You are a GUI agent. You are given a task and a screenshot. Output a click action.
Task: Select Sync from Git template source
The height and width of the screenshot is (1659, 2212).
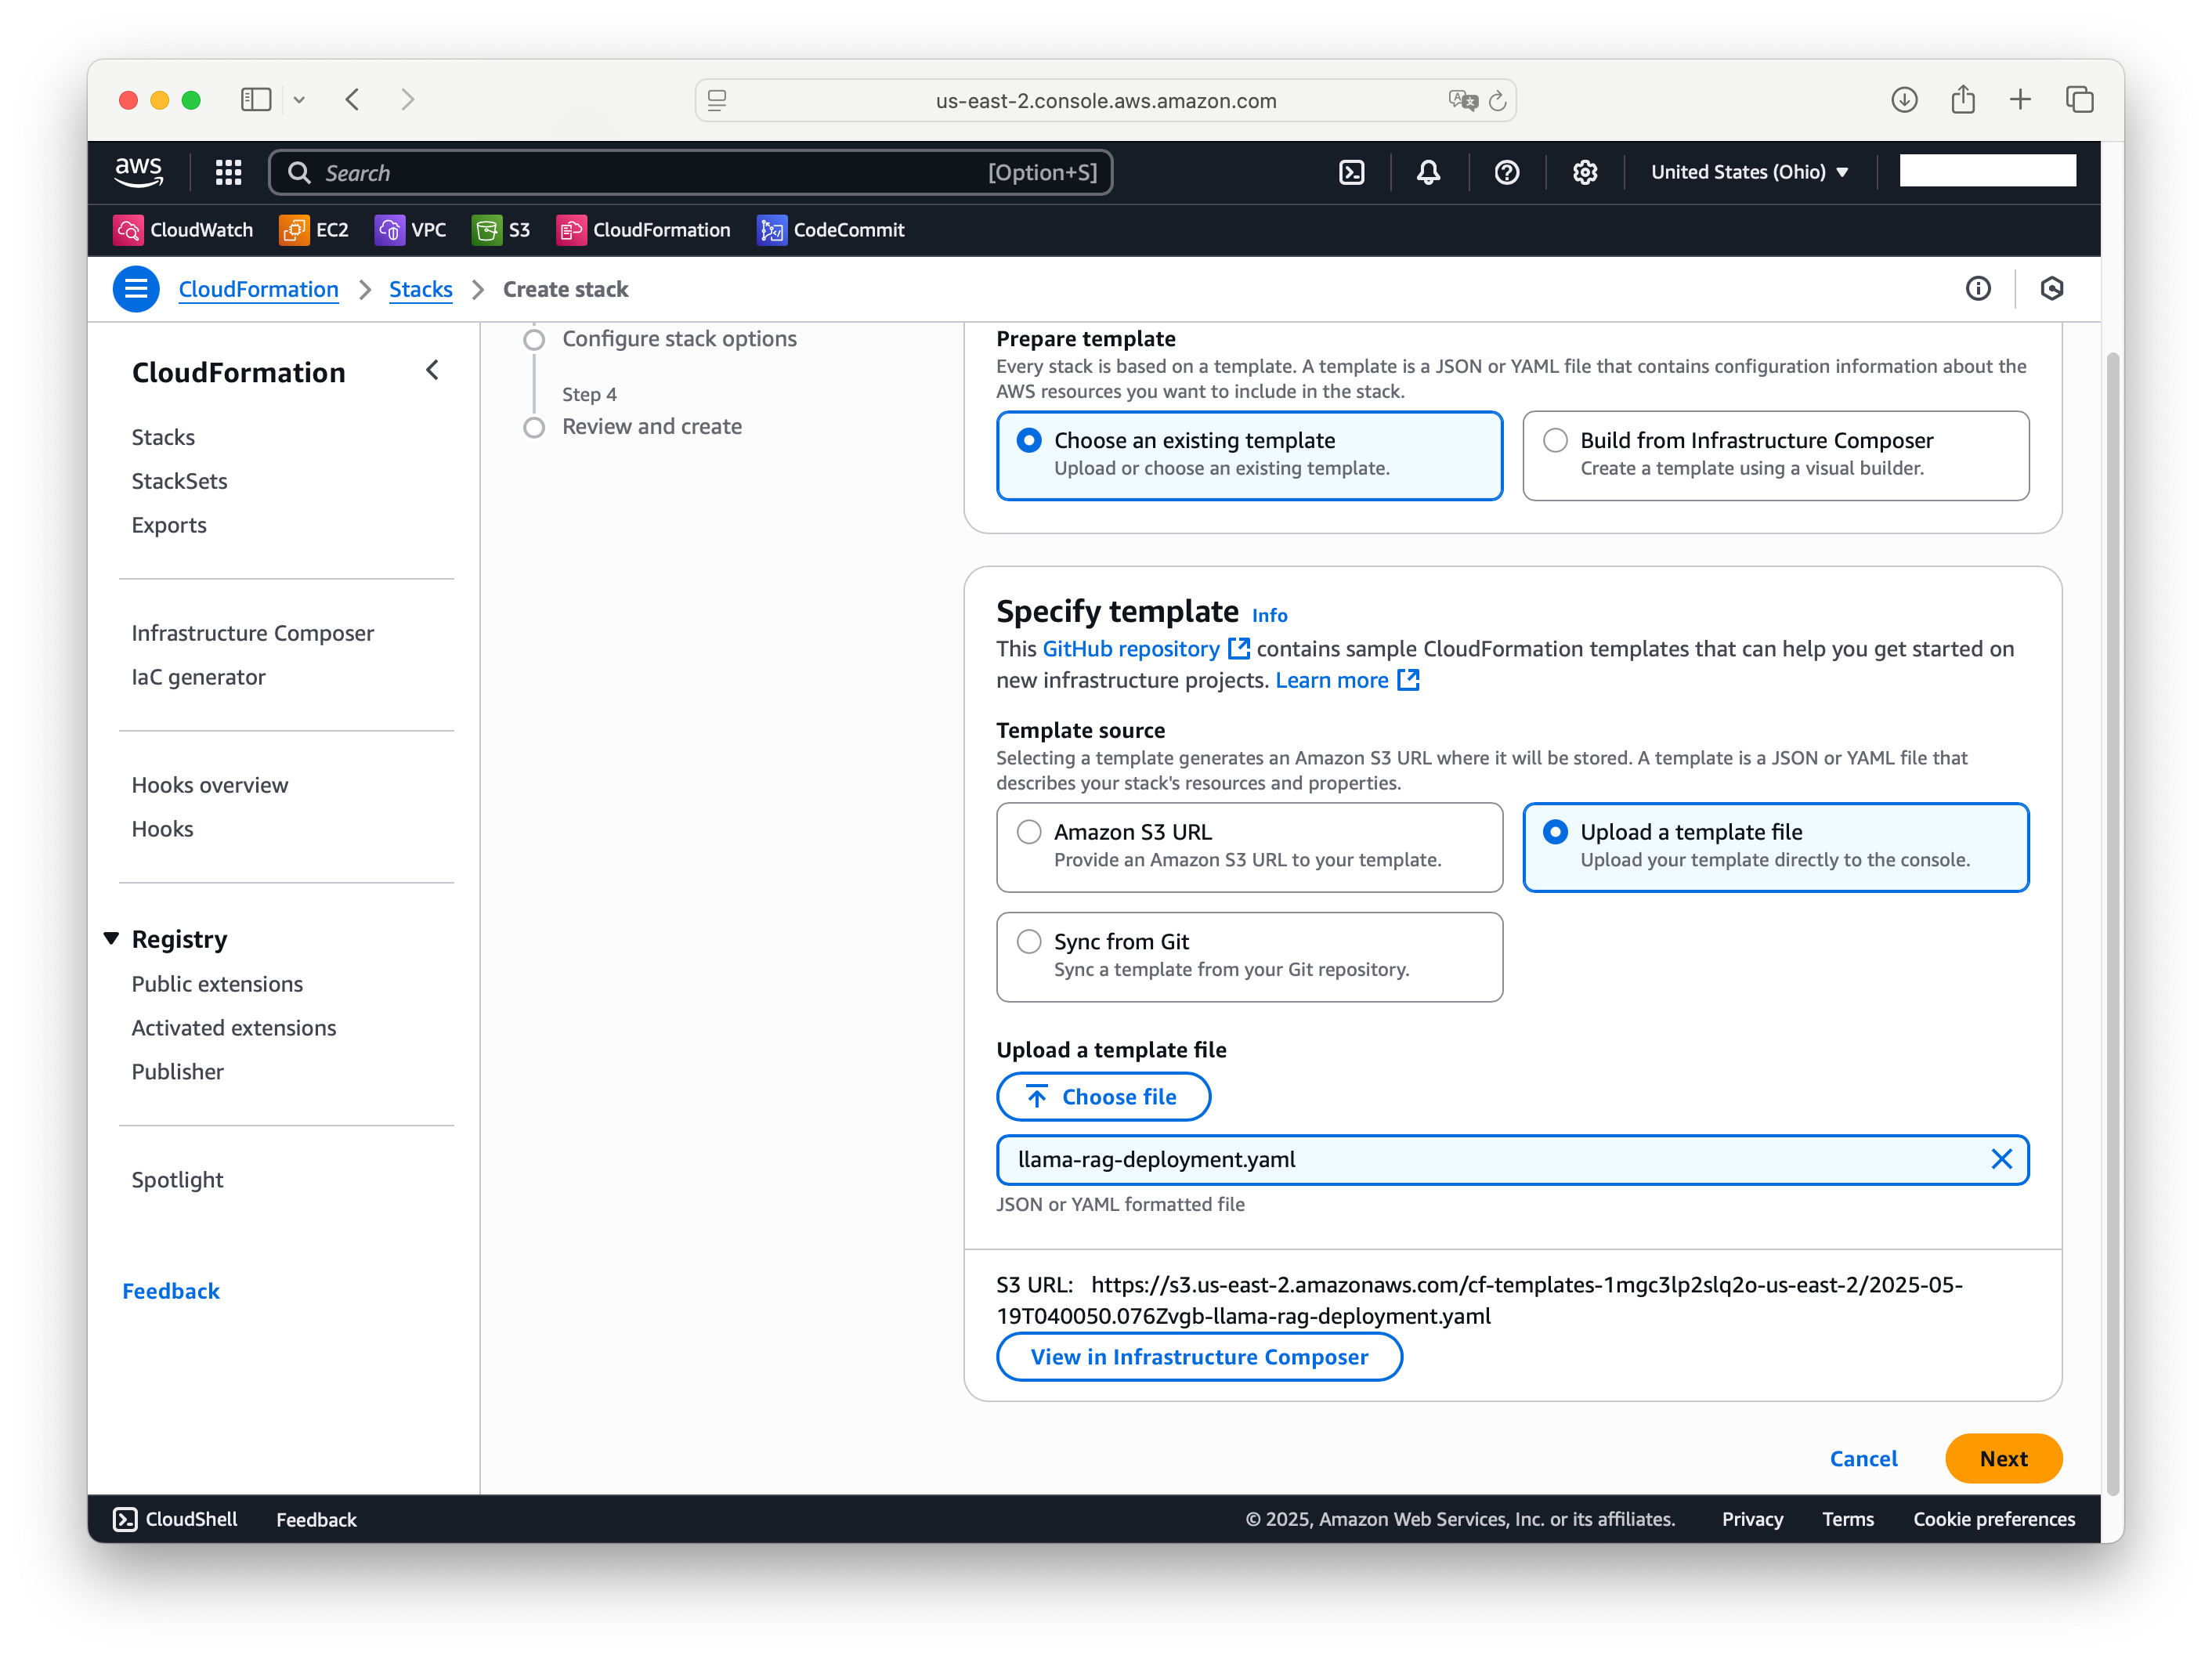[x=1249, y=957]
